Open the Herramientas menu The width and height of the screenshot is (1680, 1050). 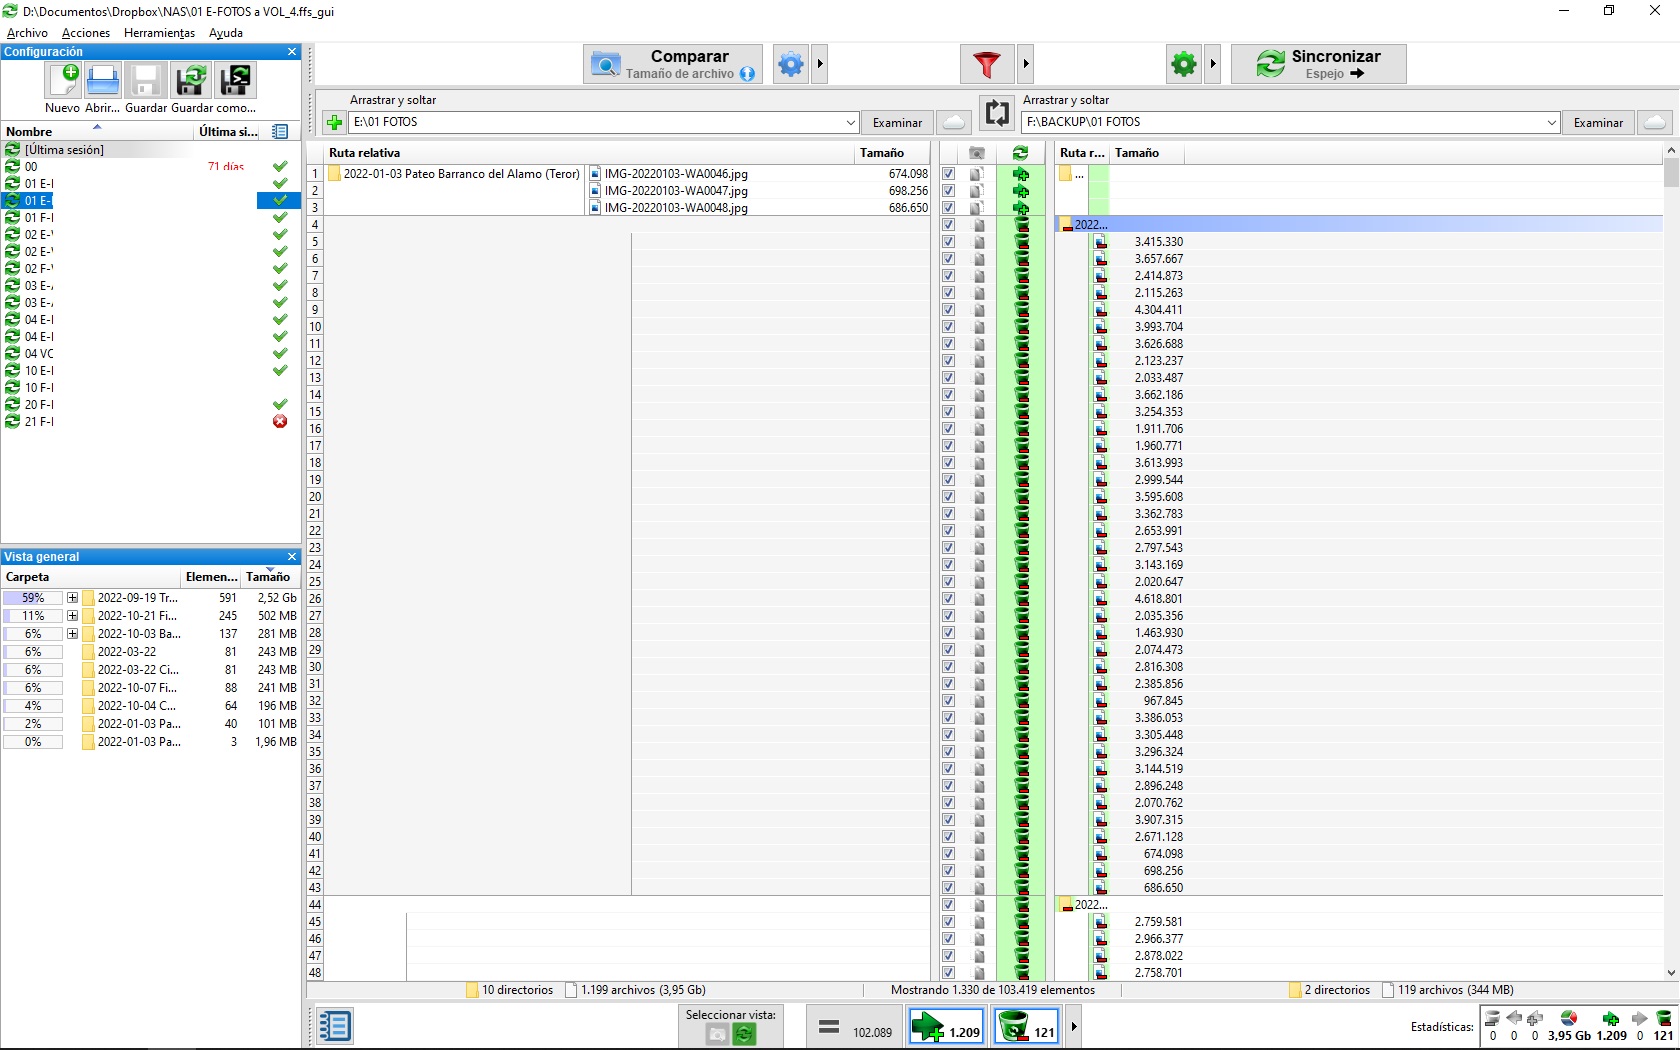click(159, 33)
